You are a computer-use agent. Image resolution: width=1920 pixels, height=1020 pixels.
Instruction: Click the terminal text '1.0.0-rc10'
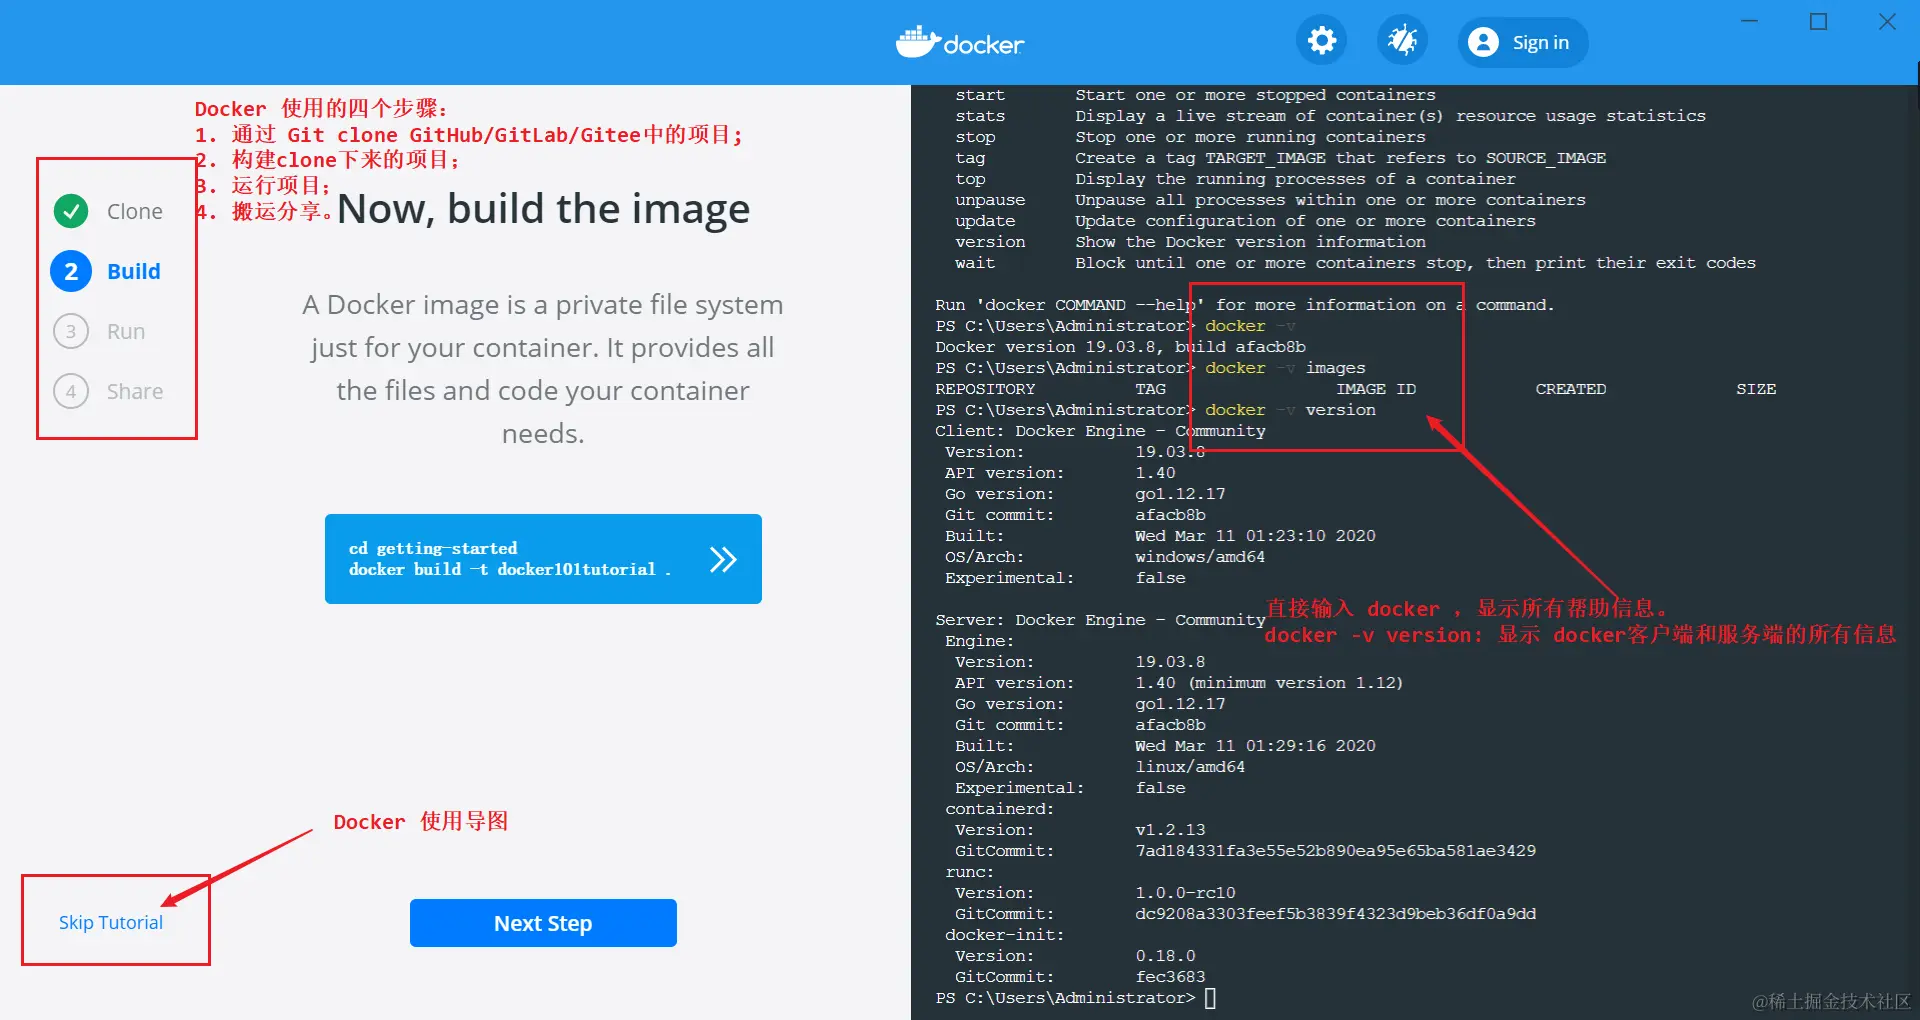[1185, 893]
